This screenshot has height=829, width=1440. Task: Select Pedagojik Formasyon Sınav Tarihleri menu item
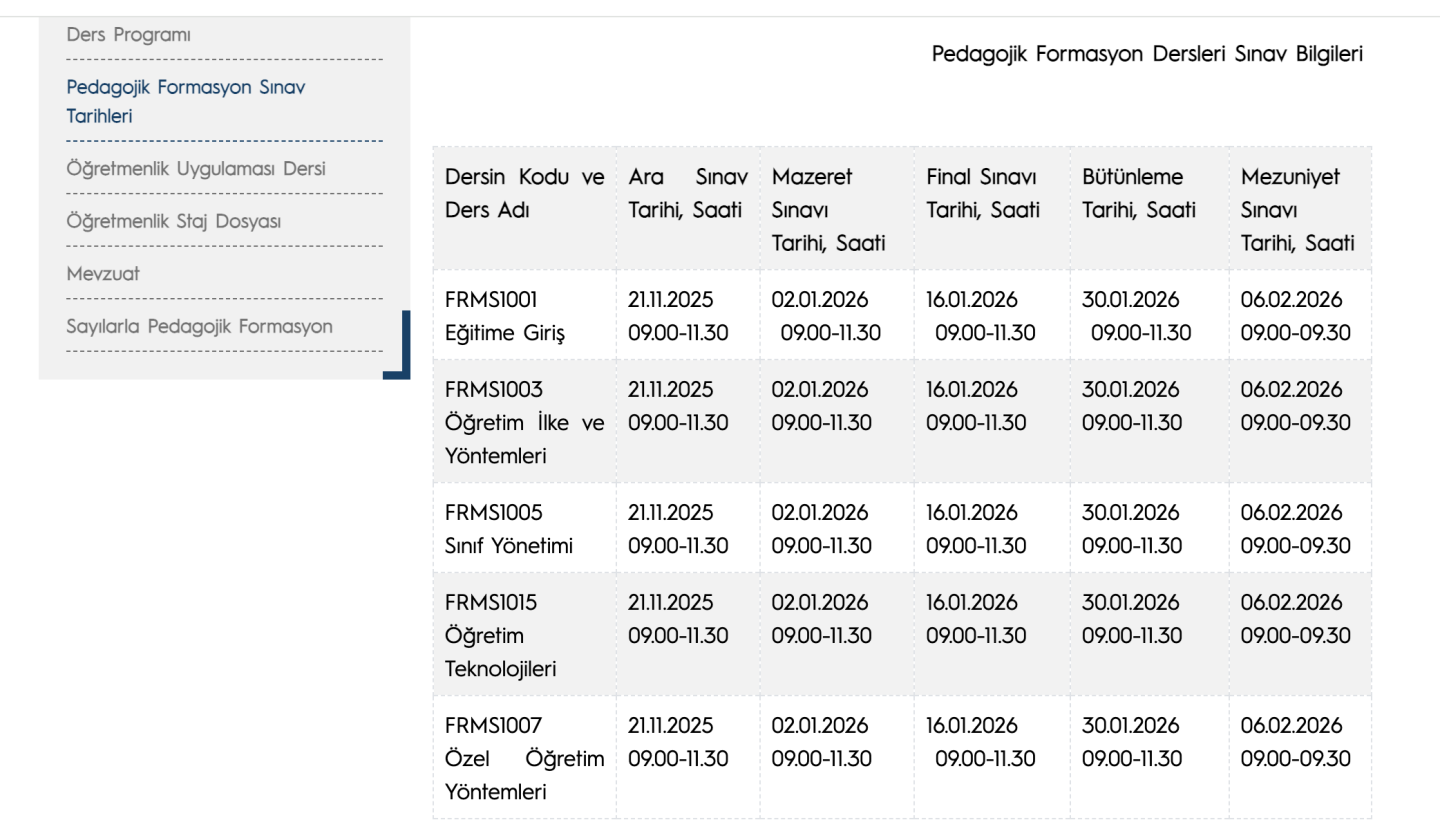(185, 101)
